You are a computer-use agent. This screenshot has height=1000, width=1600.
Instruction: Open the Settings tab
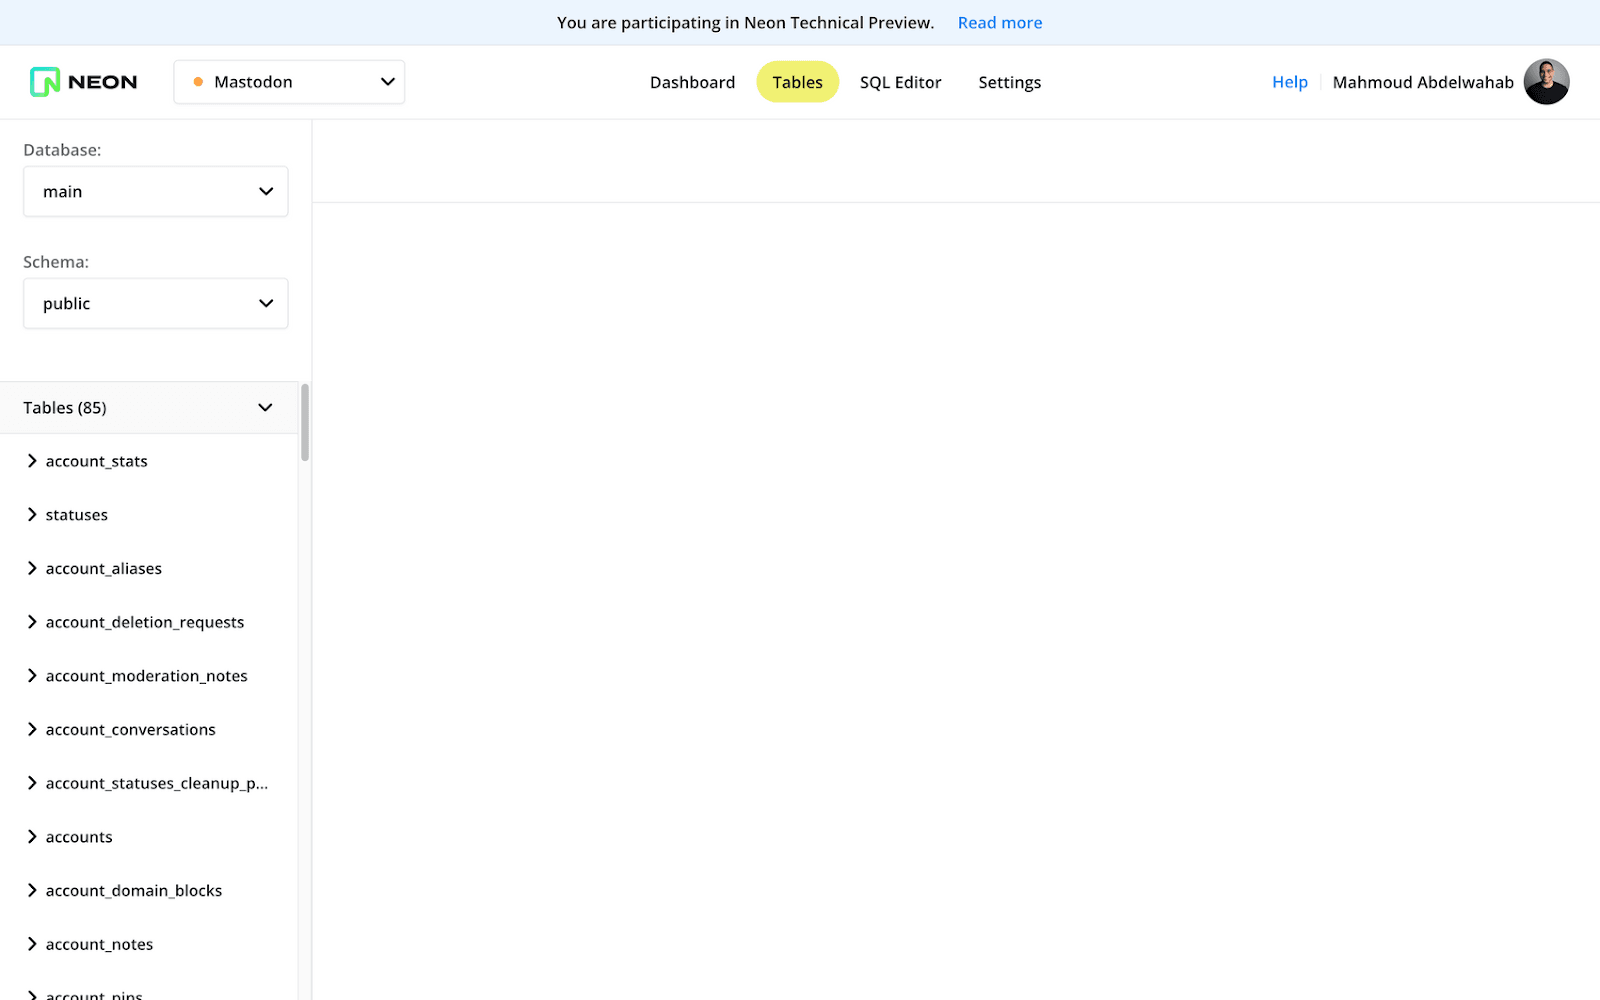coord(1009,82)
